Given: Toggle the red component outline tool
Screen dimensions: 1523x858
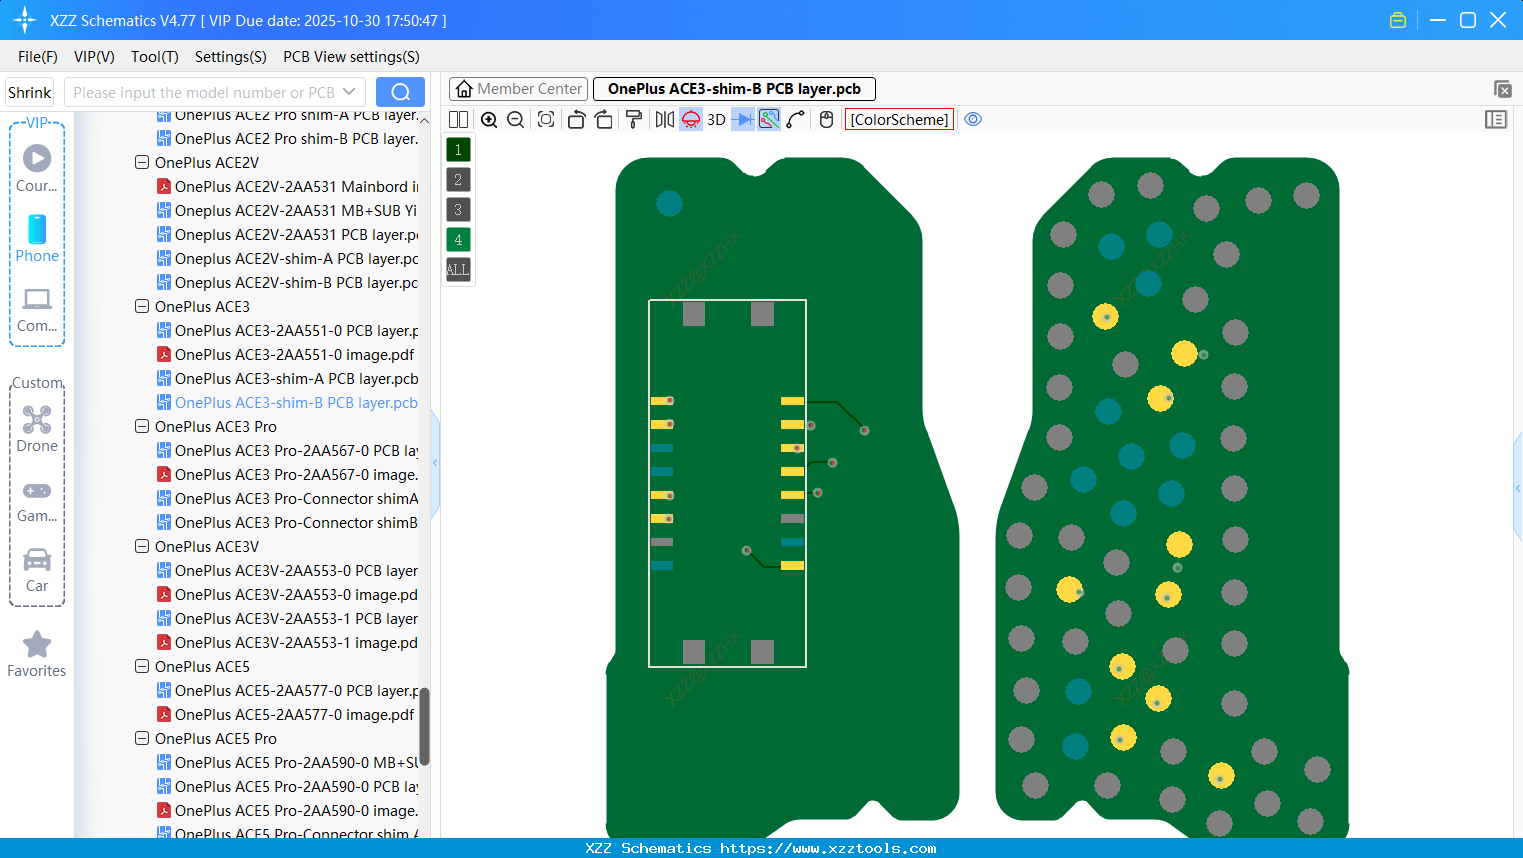Looking at the screenshot, I should coord(691,120).
